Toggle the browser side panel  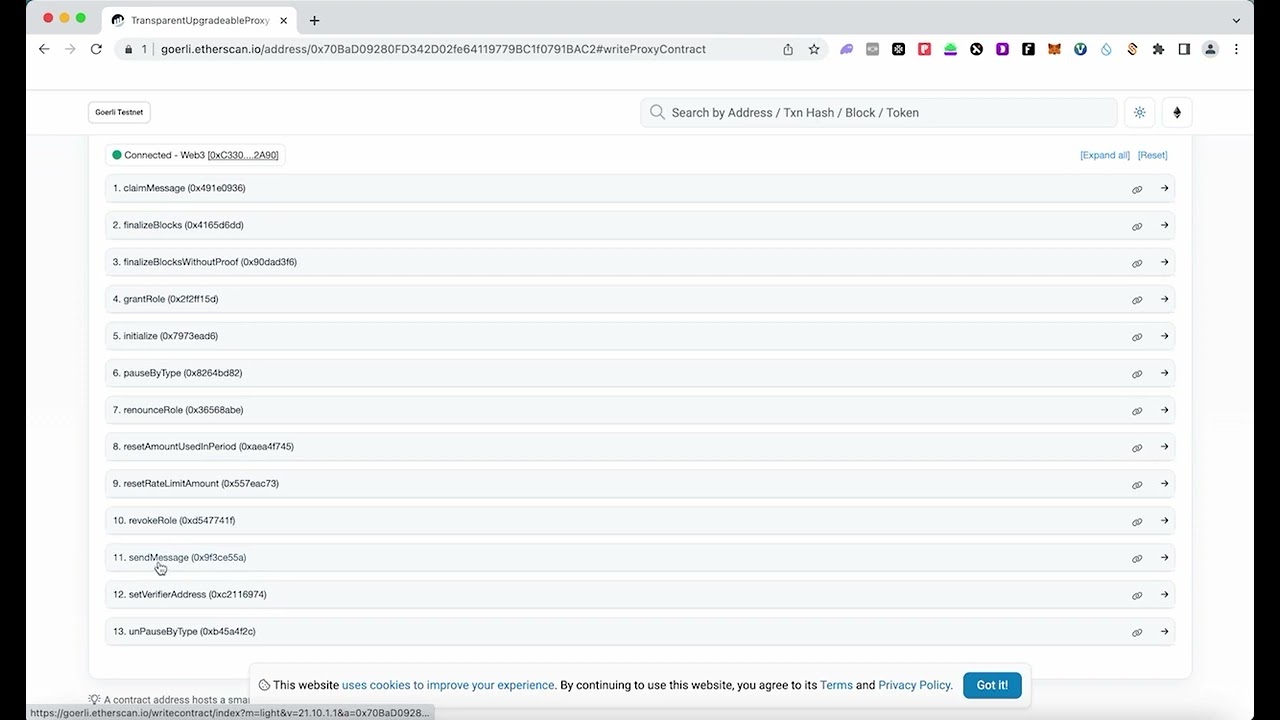(1184, 49)
